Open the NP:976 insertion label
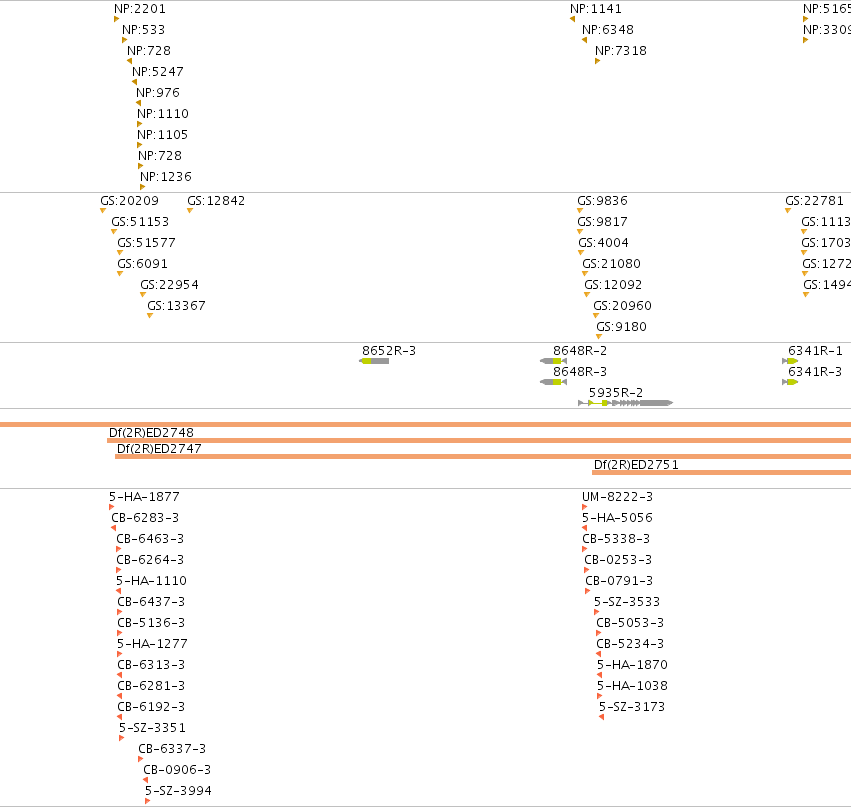 [x=158, y=93]
